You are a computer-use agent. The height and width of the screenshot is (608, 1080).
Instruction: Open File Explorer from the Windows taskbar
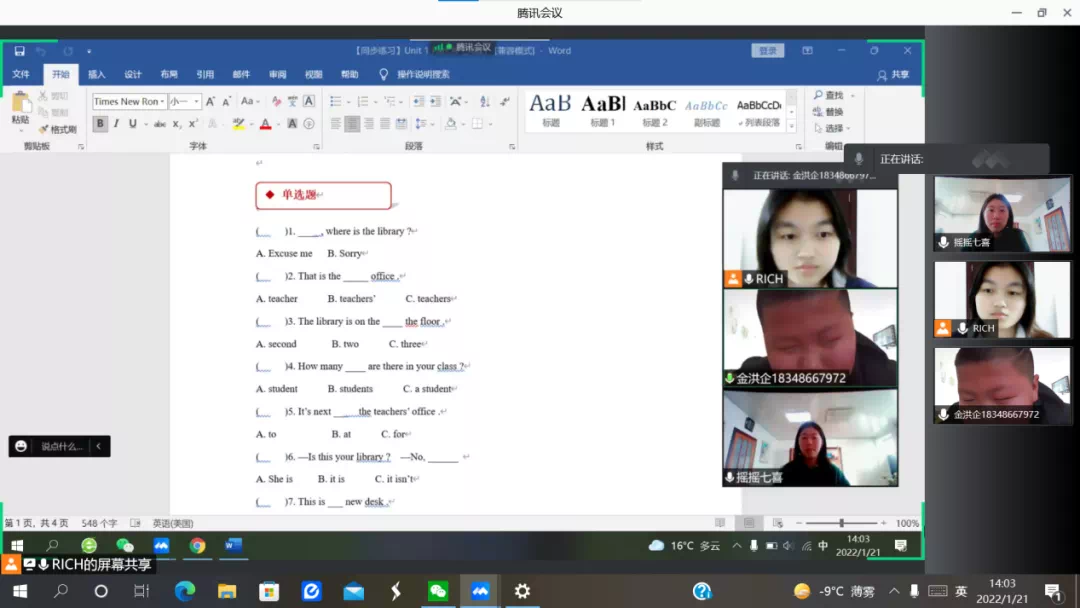(x=227, y=591)
